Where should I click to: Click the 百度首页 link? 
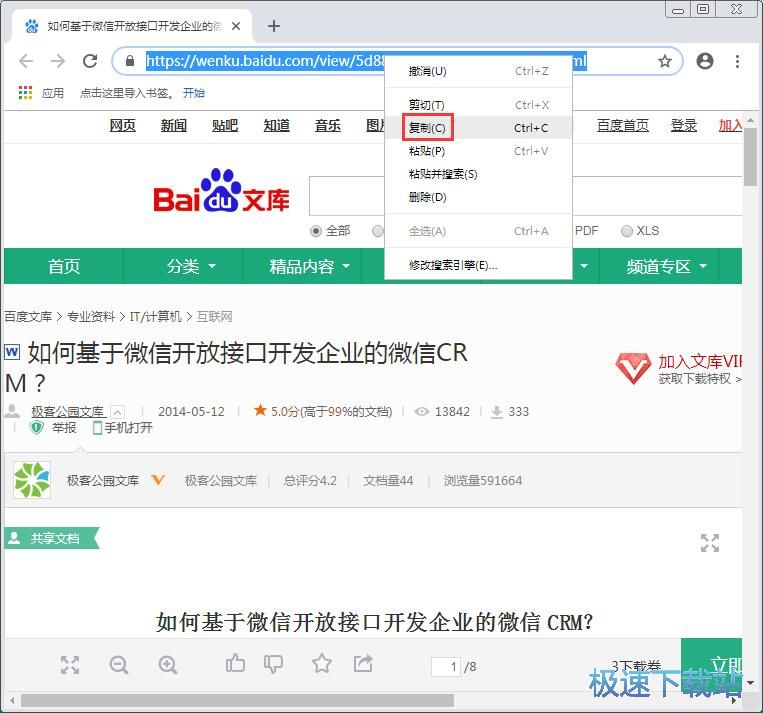point(623,126)
